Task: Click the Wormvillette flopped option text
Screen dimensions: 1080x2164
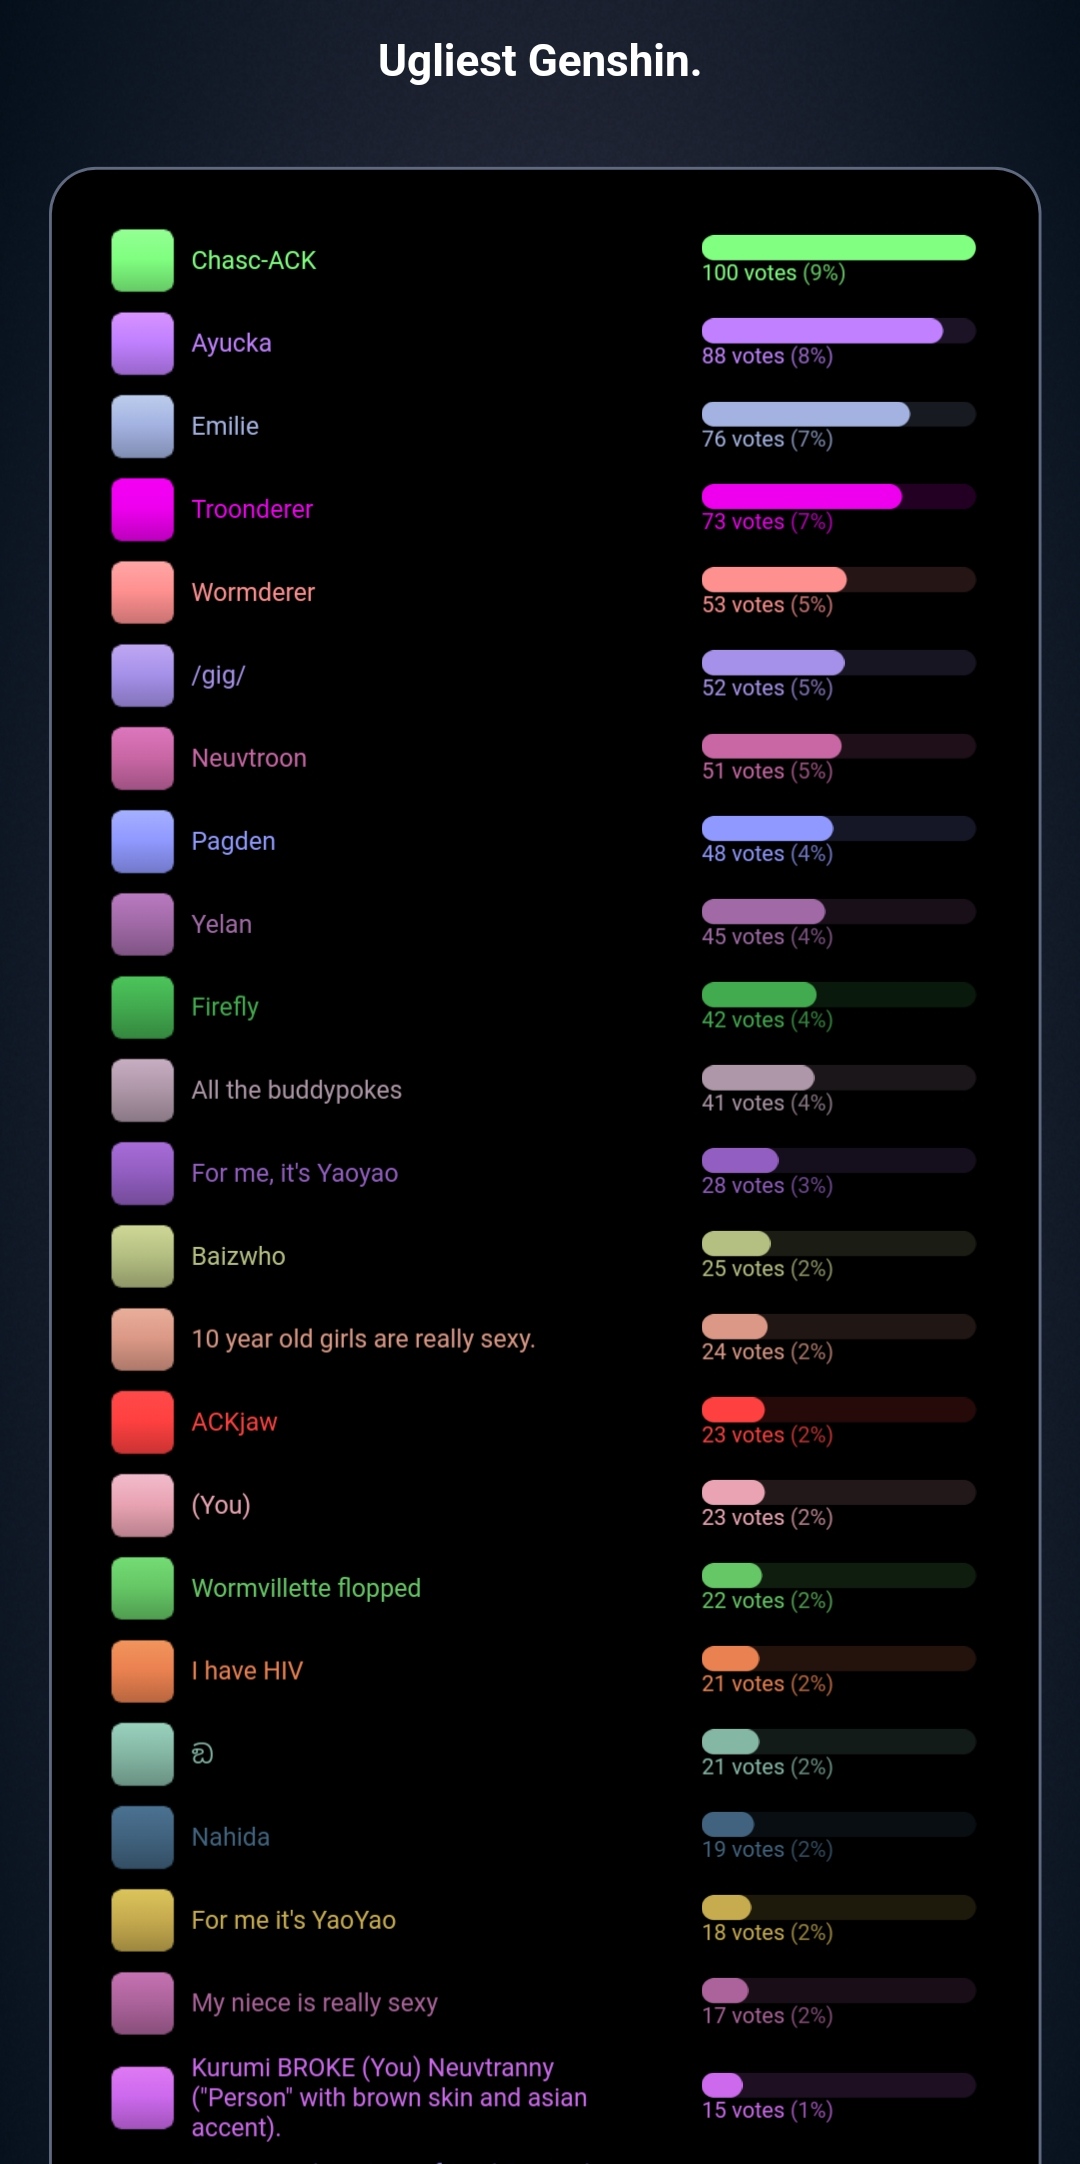Action: tap(306, 1588)
